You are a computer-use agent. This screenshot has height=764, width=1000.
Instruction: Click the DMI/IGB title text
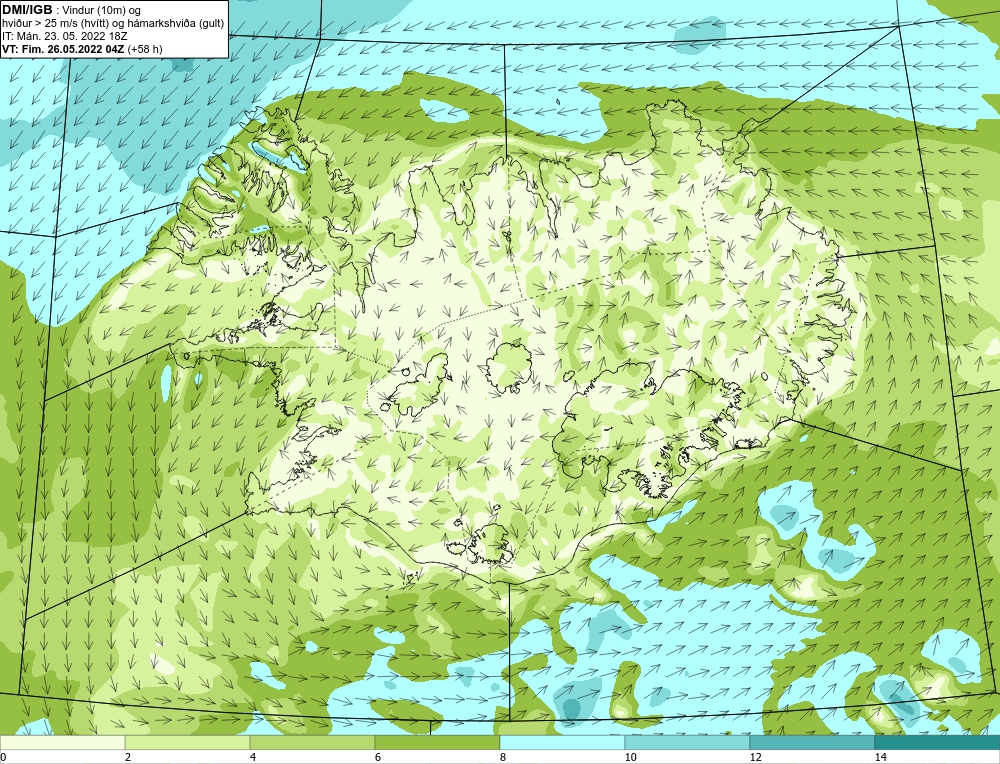pos(27,10)
